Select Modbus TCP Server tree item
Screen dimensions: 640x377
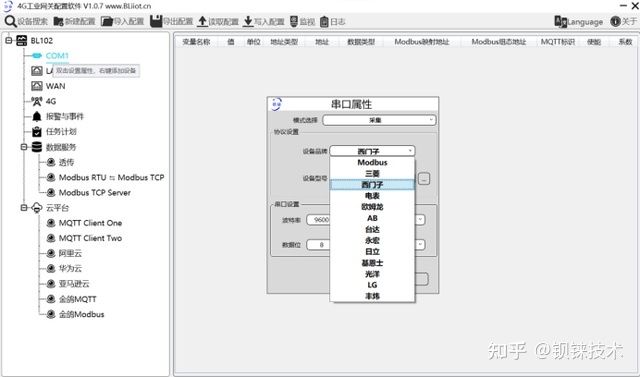(x=95, y=193)
